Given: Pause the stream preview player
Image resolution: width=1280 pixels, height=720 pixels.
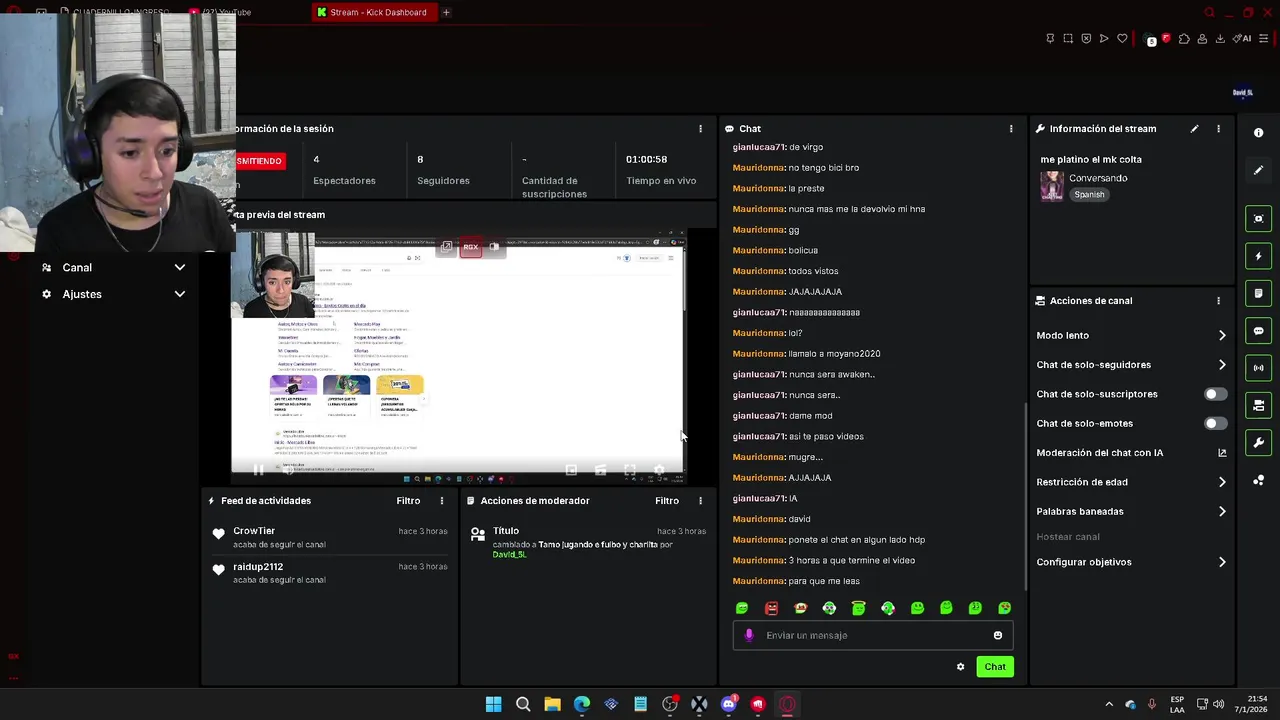Looking at the screenshot, I should (258, 470).
